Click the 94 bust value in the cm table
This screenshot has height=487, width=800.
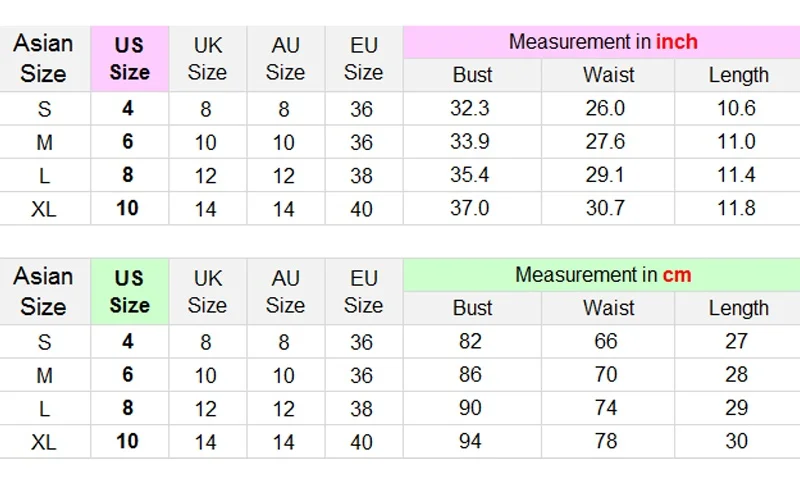pos(470,441)
